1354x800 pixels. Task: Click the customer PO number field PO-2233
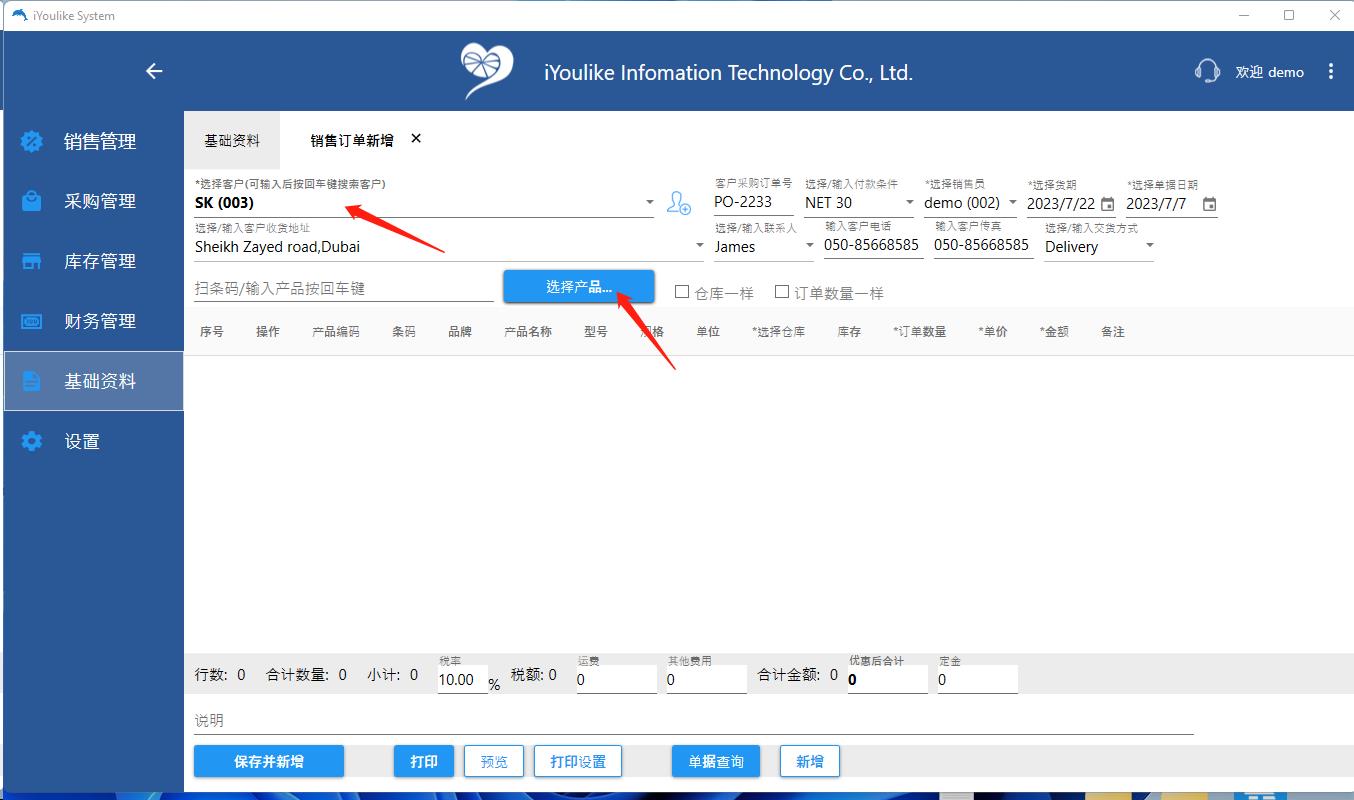[x=754, y=202]
